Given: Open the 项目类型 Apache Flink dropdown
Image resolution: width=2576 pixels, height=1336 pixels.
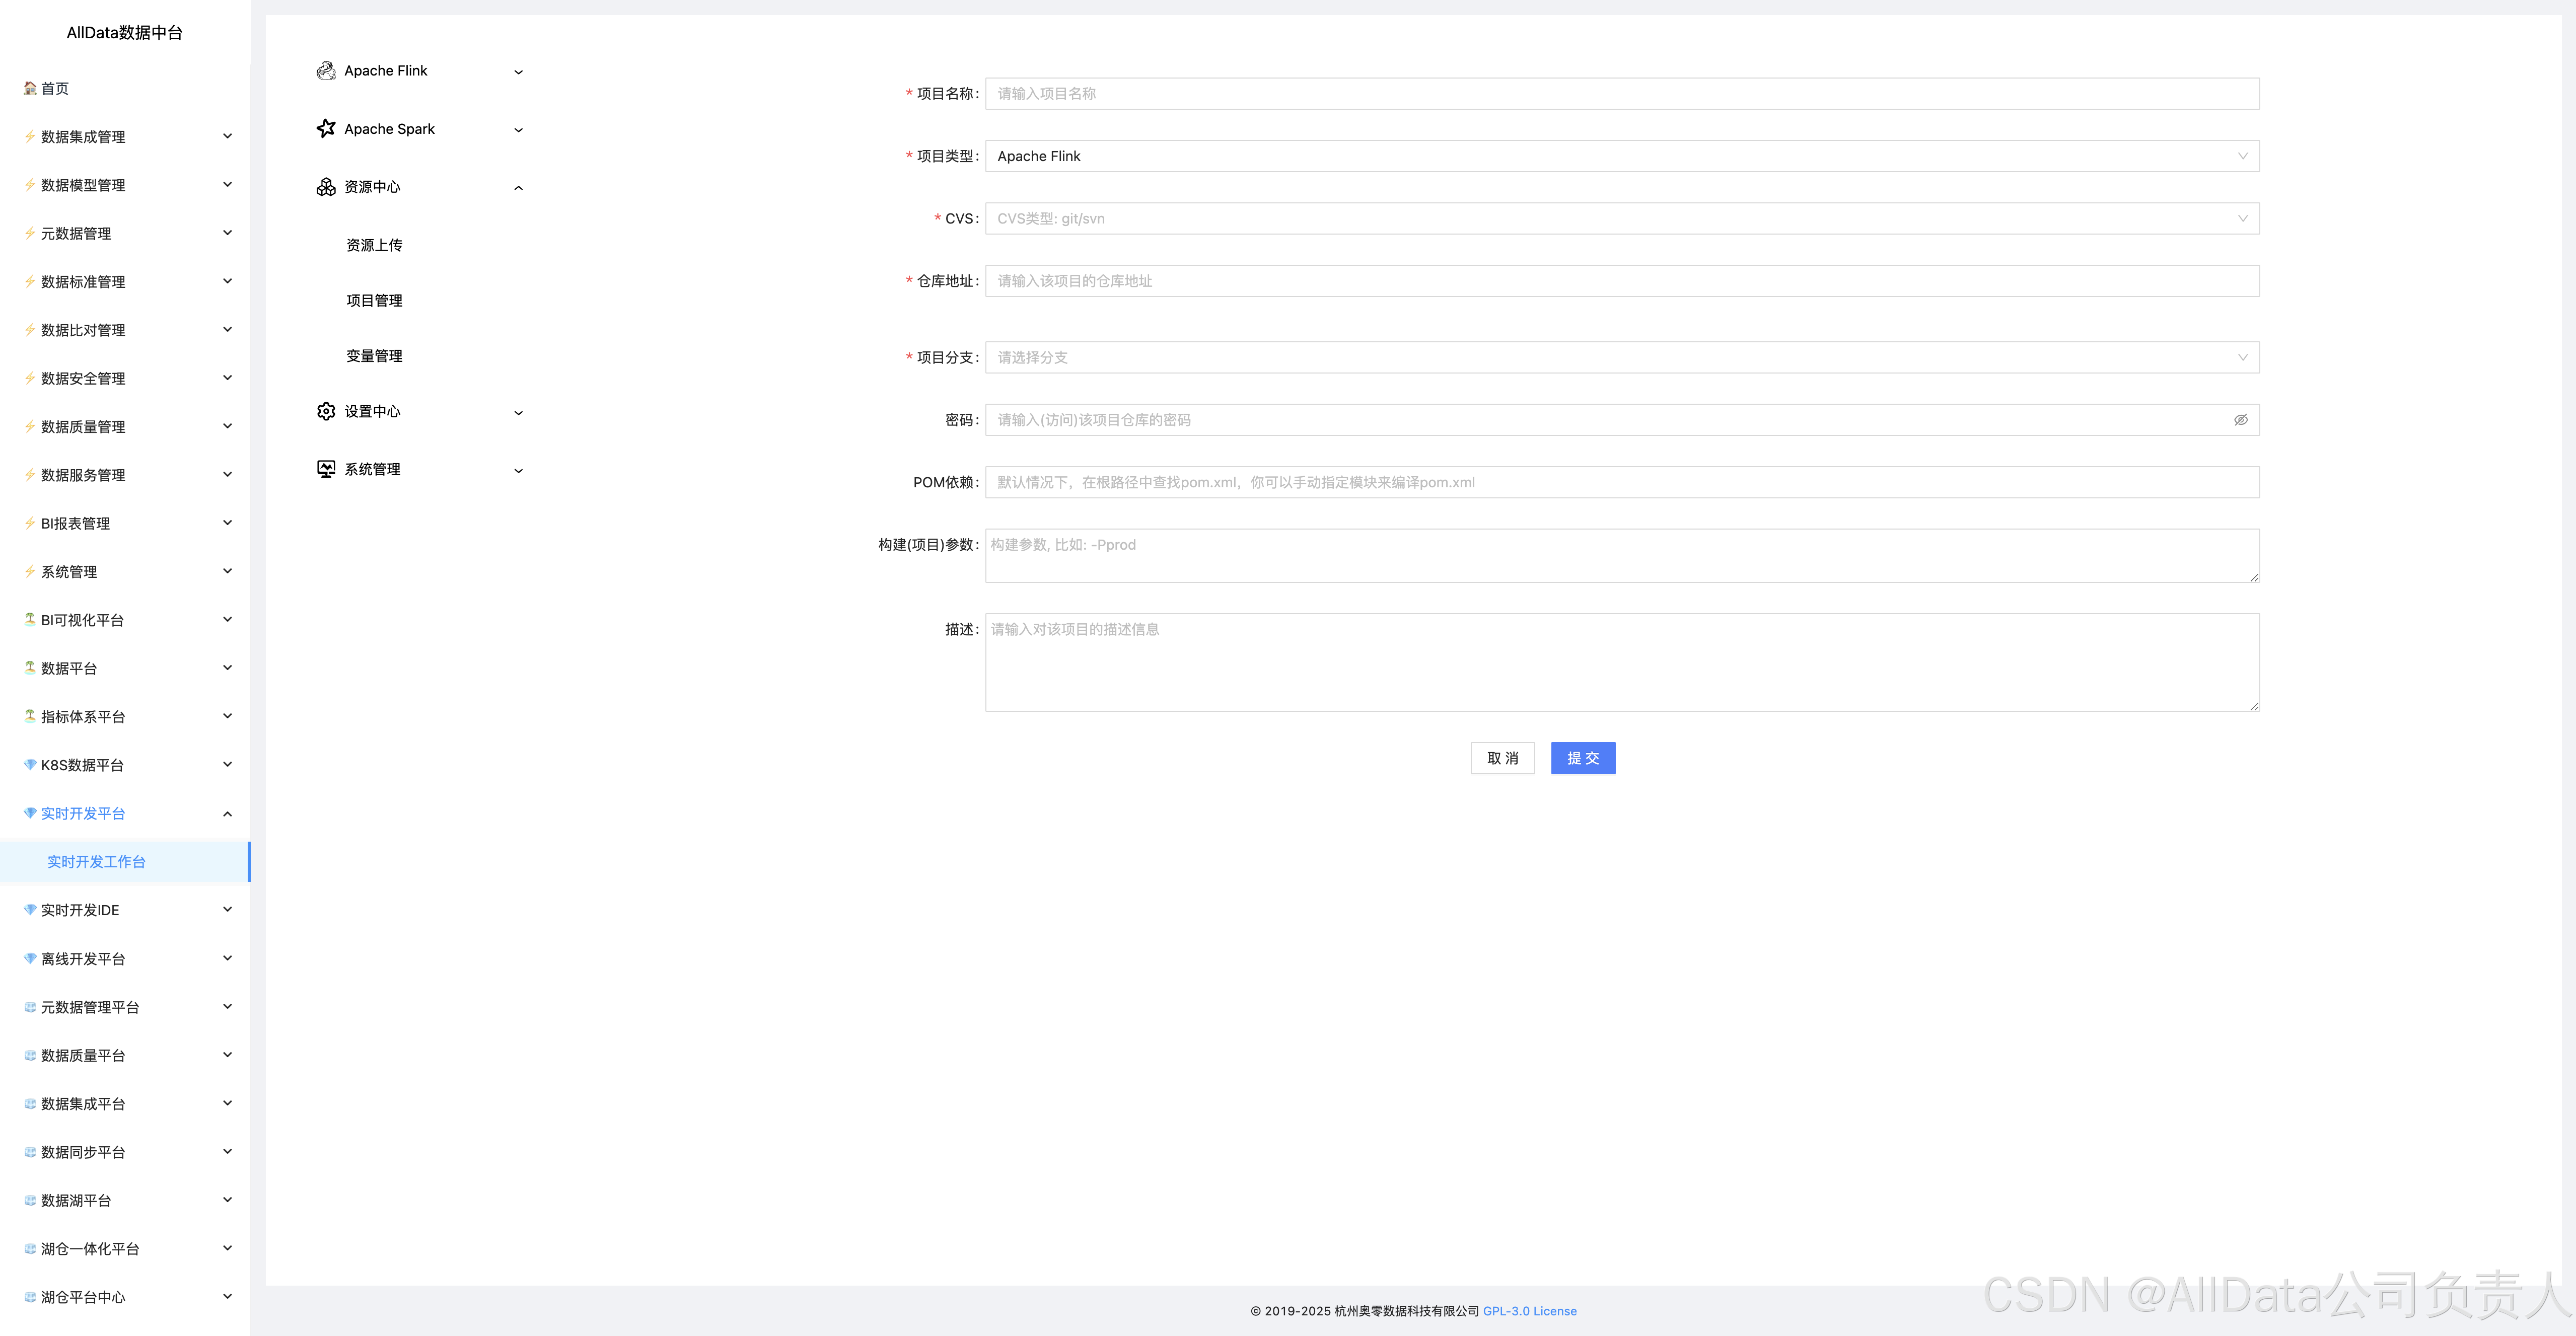Looking at the screenshot, I should point(1622,156).
